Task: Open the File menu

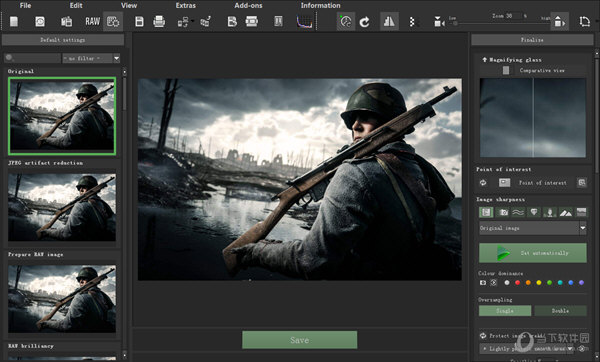Action: [25, 5]
